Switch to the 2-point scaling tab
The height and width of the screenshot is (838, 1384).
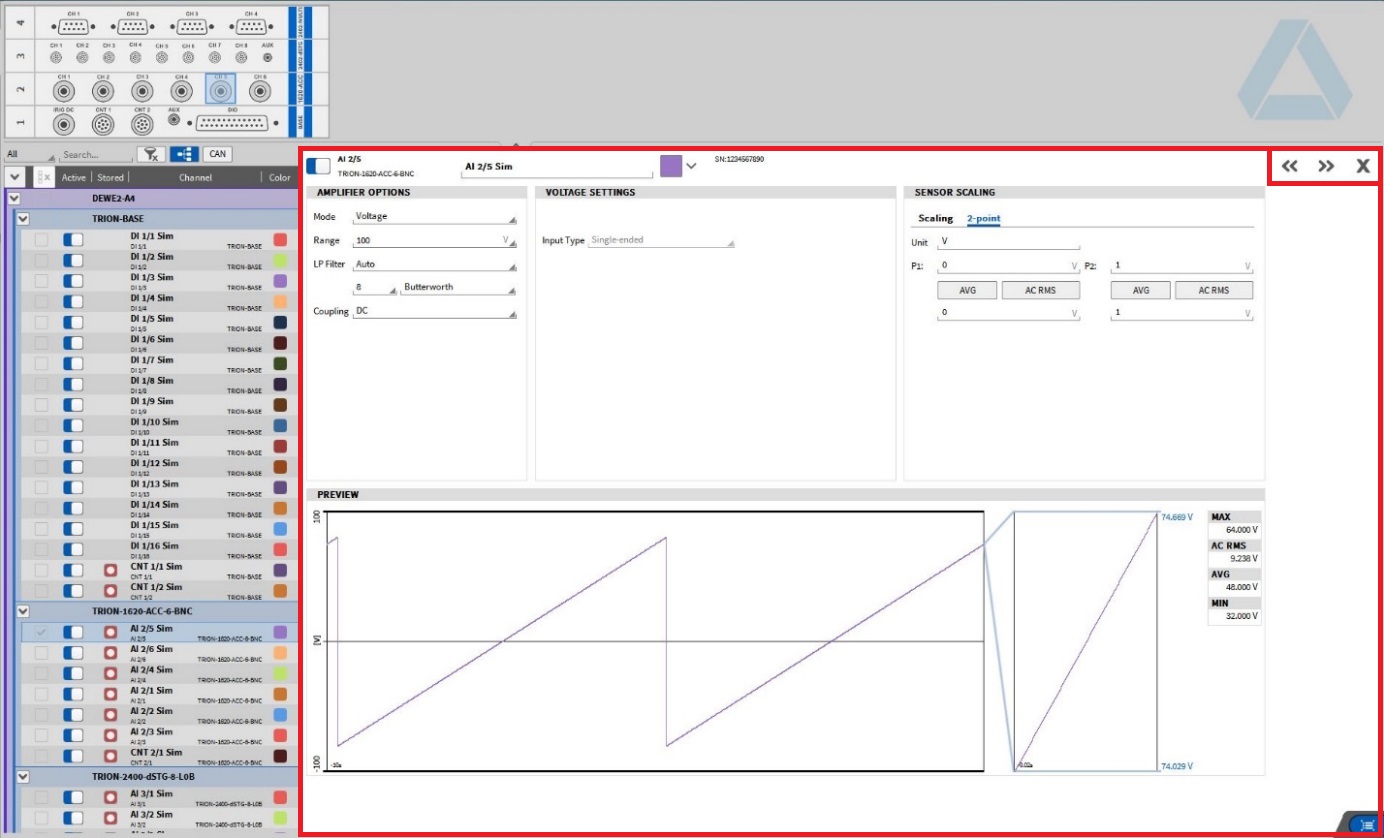983,218
